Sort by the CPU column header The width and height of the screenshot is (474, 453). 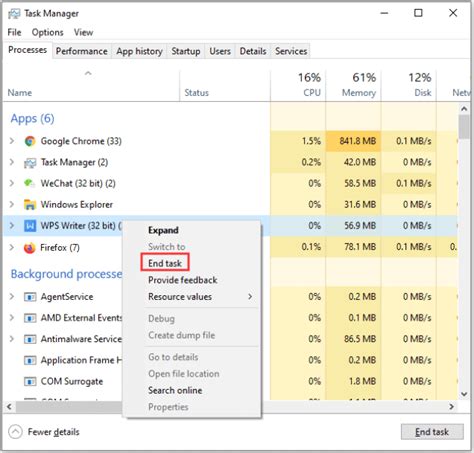coord(298,86)
